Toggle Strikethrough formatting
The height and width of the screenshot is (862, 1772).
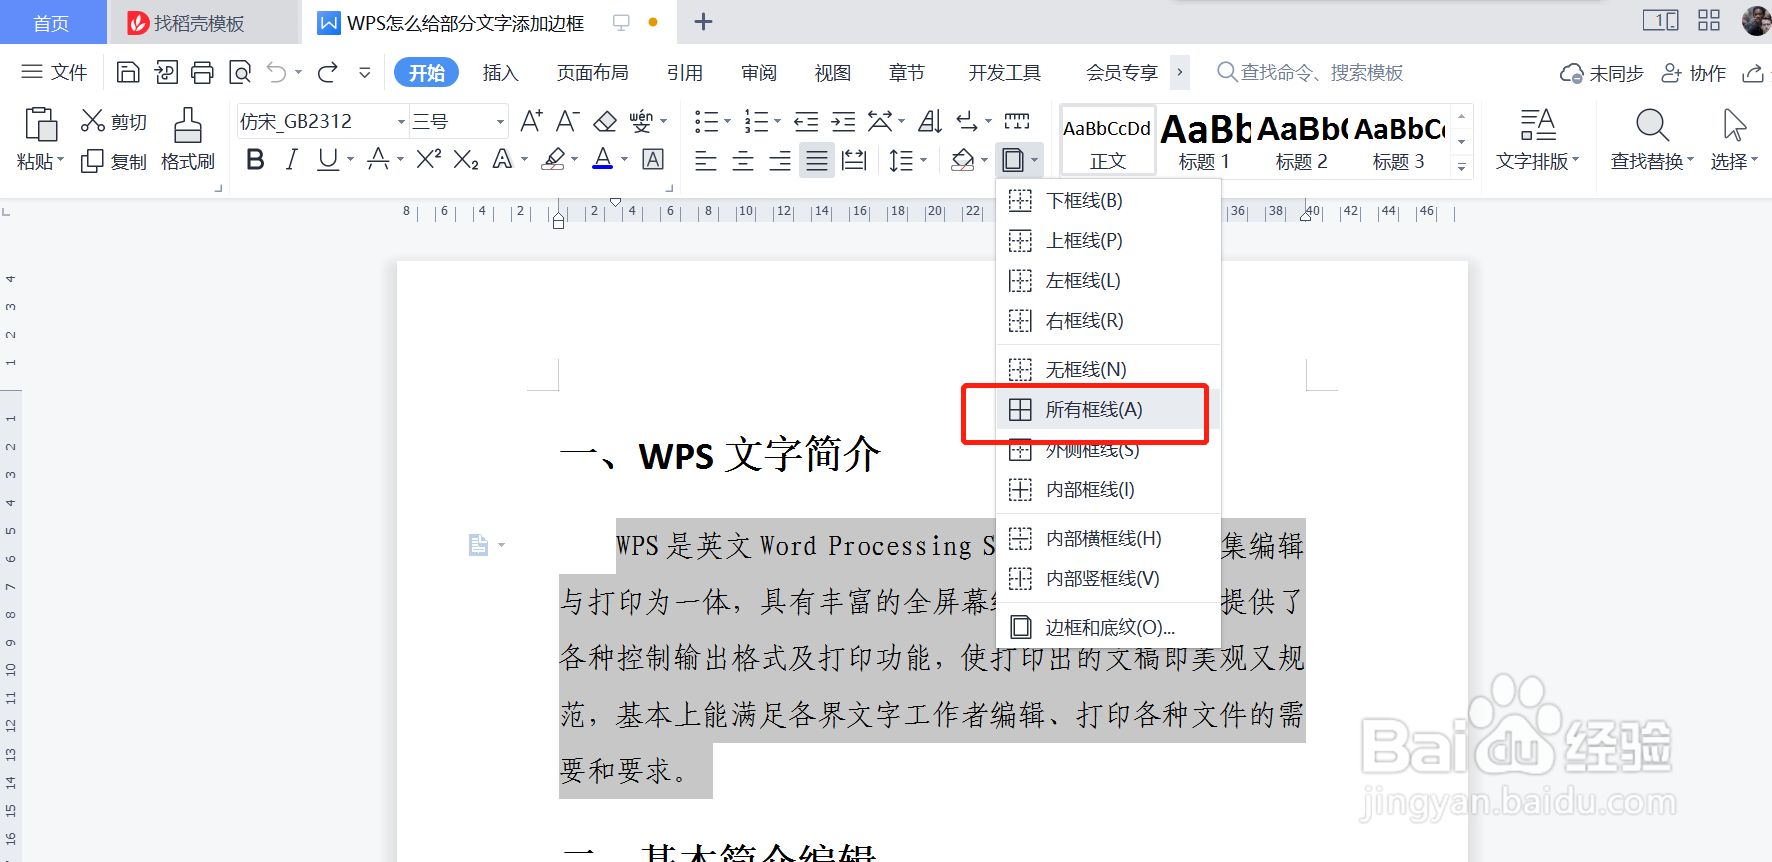point(378,159)
